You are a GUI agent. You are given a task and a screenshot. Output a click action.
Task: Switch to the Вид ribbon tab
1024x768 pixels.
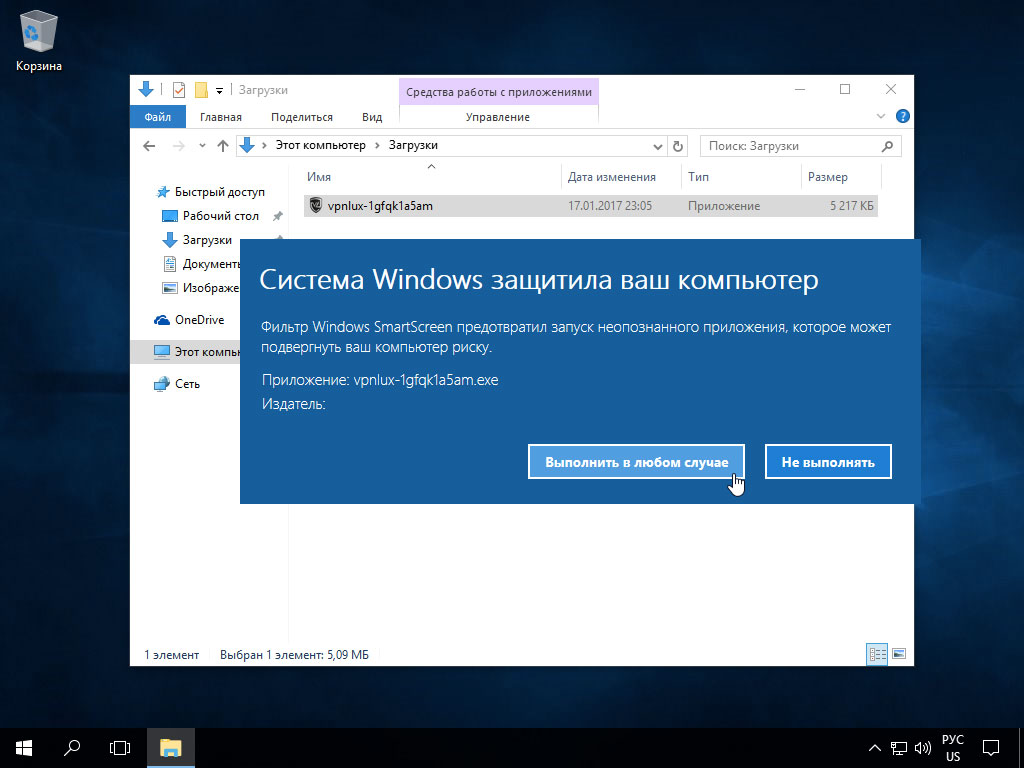pyautogui.click(x=372, y=117)
